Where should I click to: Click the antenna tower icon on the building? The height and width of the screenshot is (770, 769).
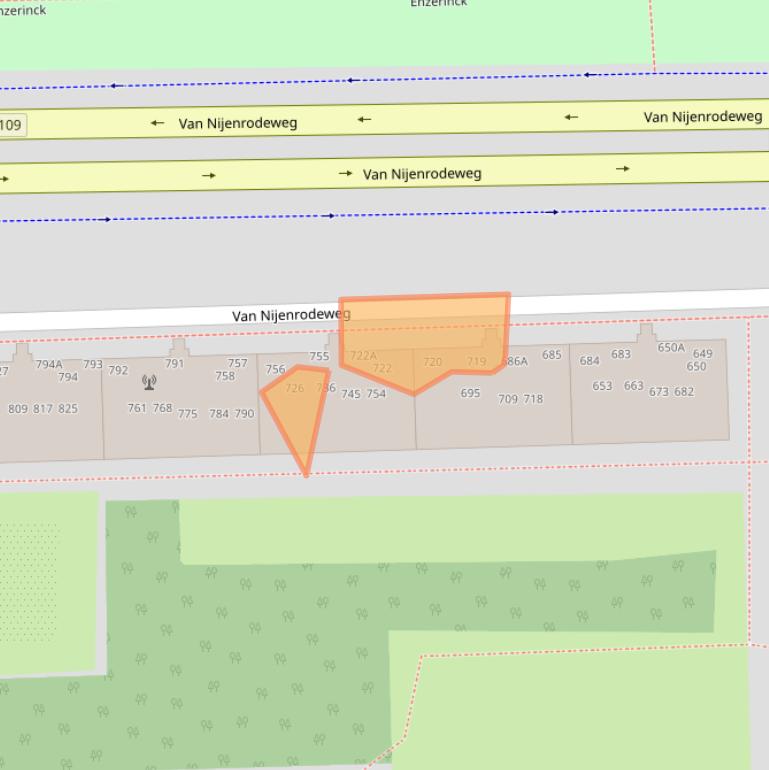click(149, 381)
